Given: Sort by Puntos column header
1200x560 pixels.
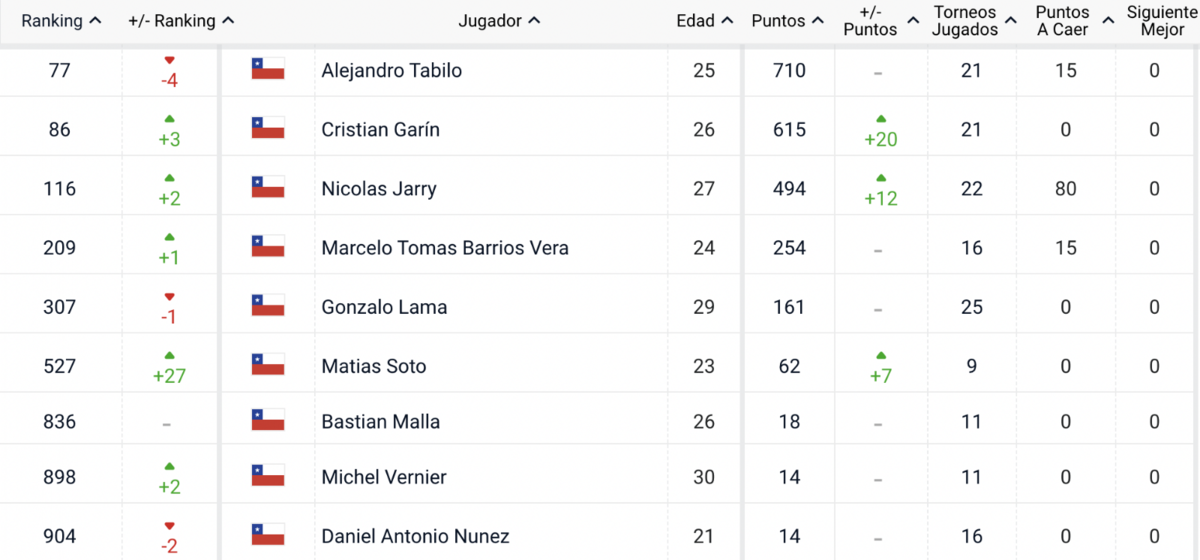Looking at the screenshot, I should click(788, 20).
